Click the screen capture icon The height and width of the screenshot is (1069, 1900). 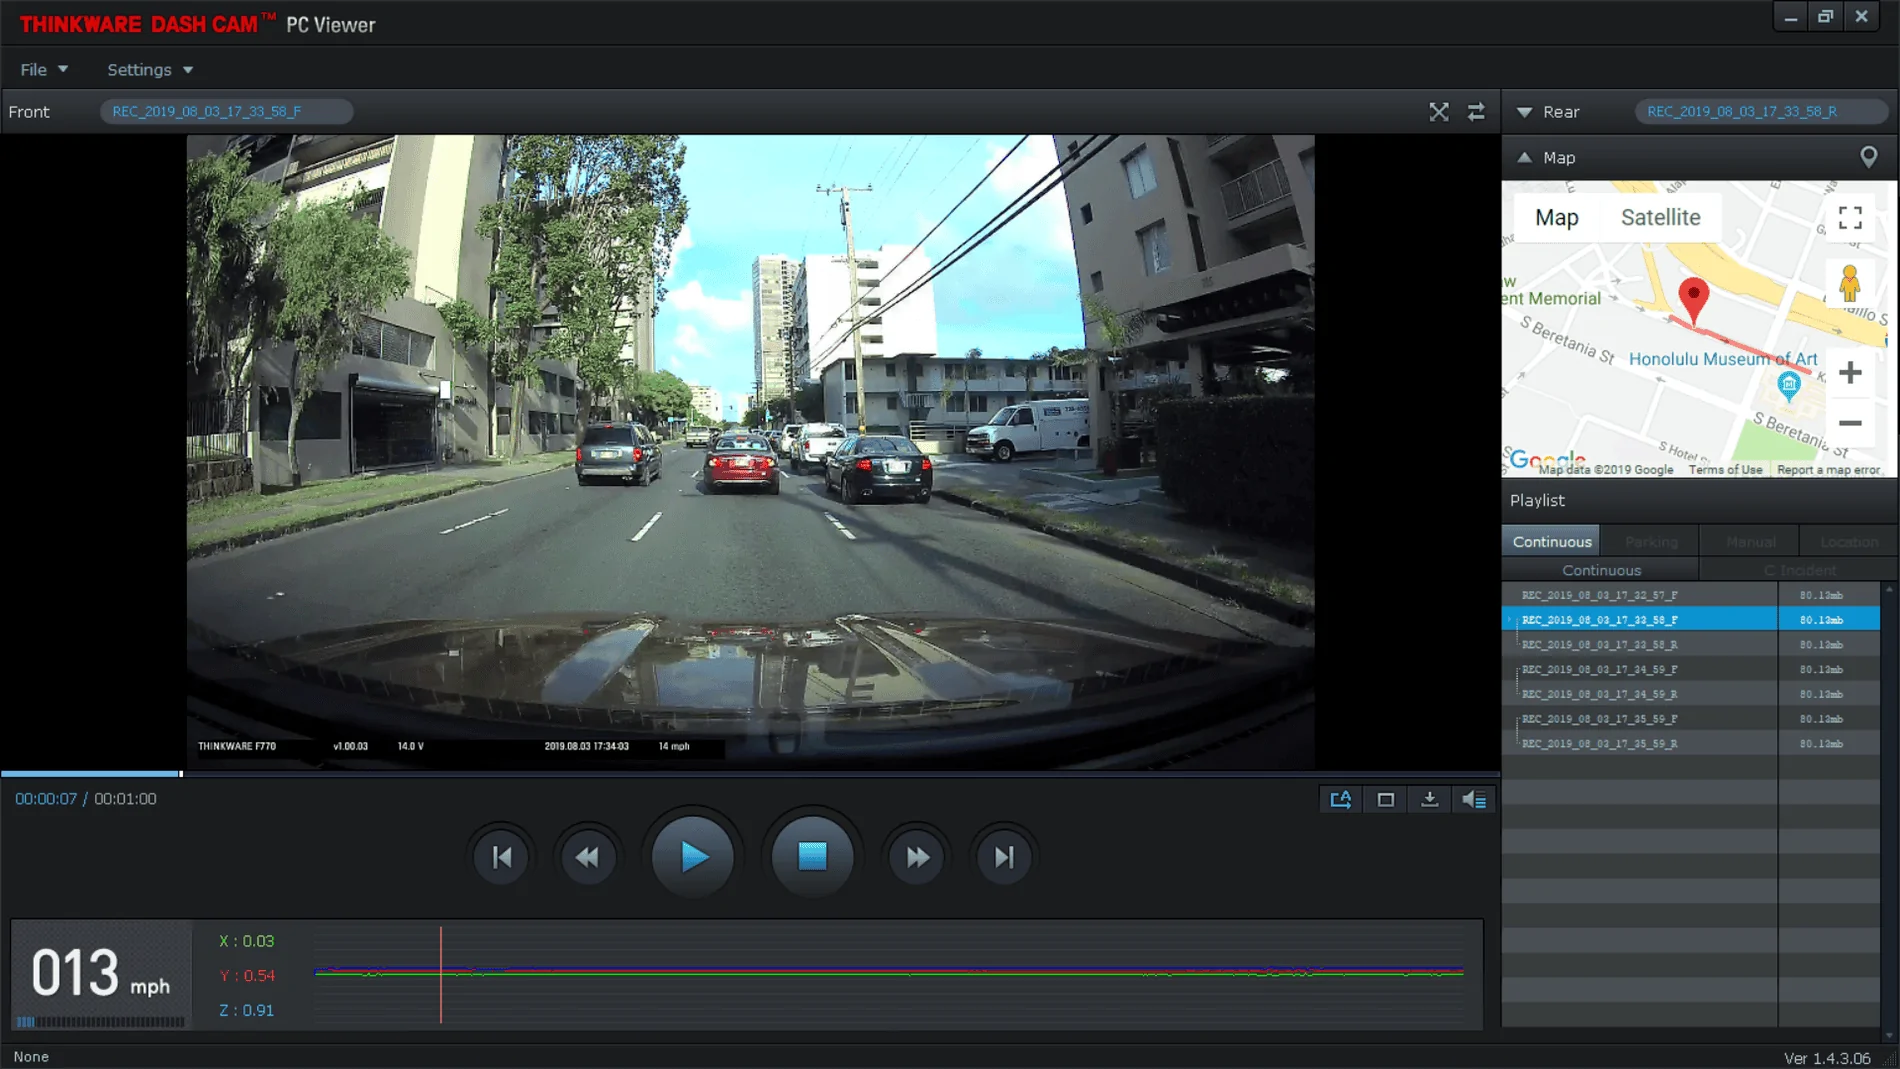(x=1385, y=799)
